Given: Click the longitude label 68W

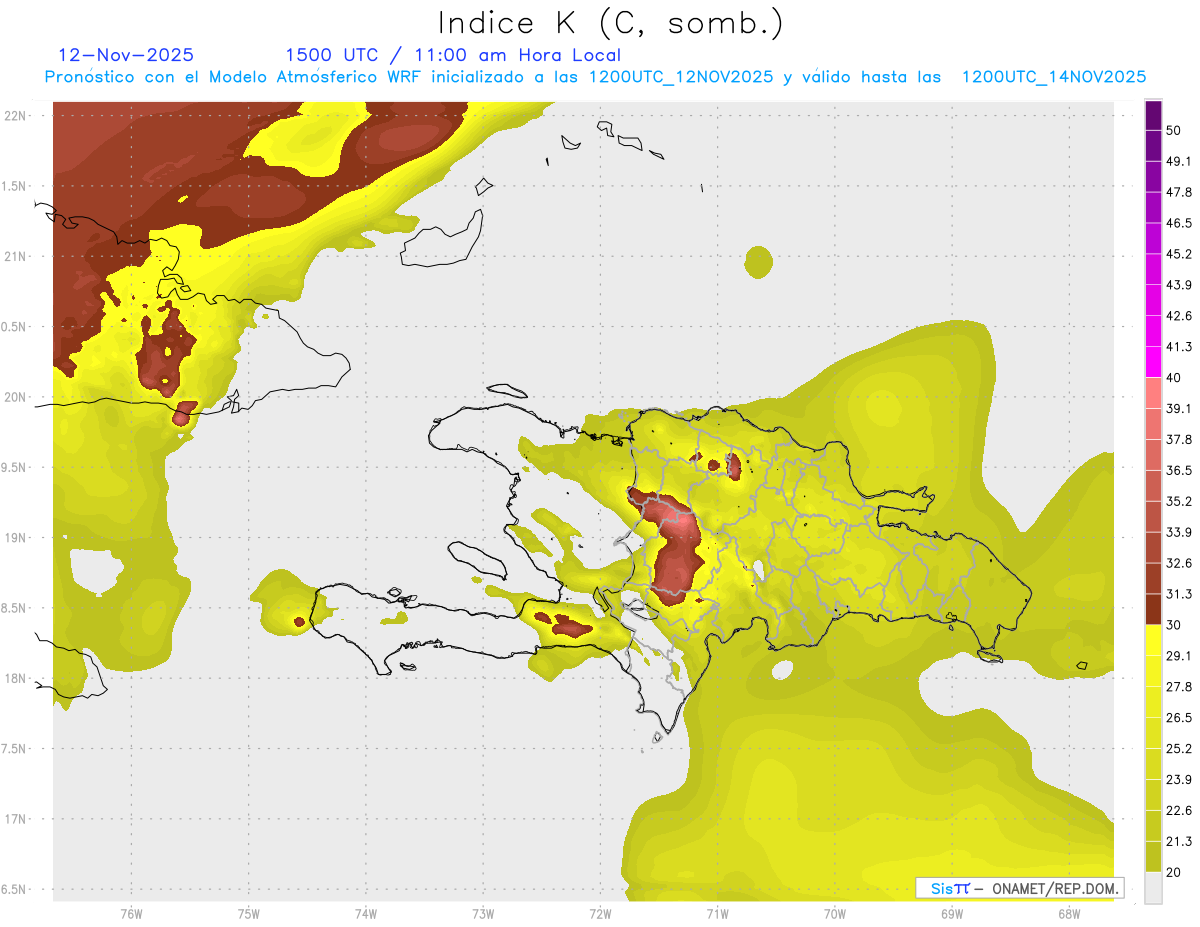Looking at the screenshot, I should 1068,914.
